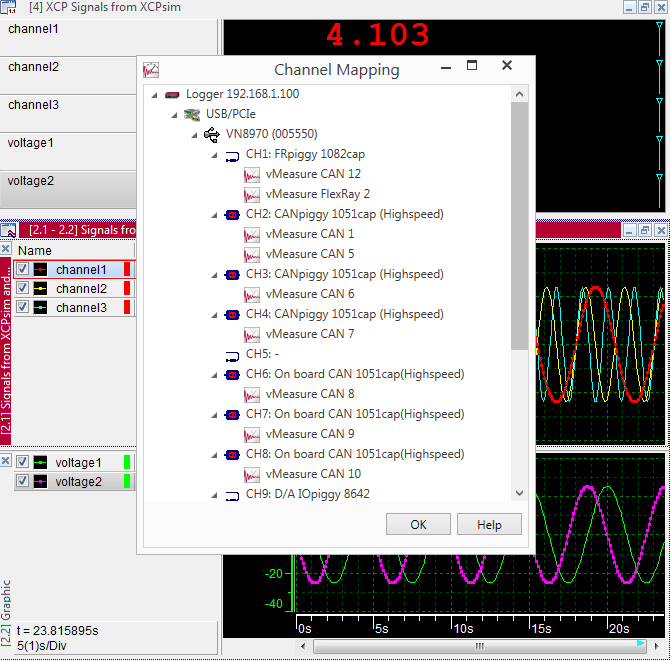Image resolution: width=670 pixels, height=660 pixels.
Task: Close the voltage legend pane with X
Action: point(6,461)
